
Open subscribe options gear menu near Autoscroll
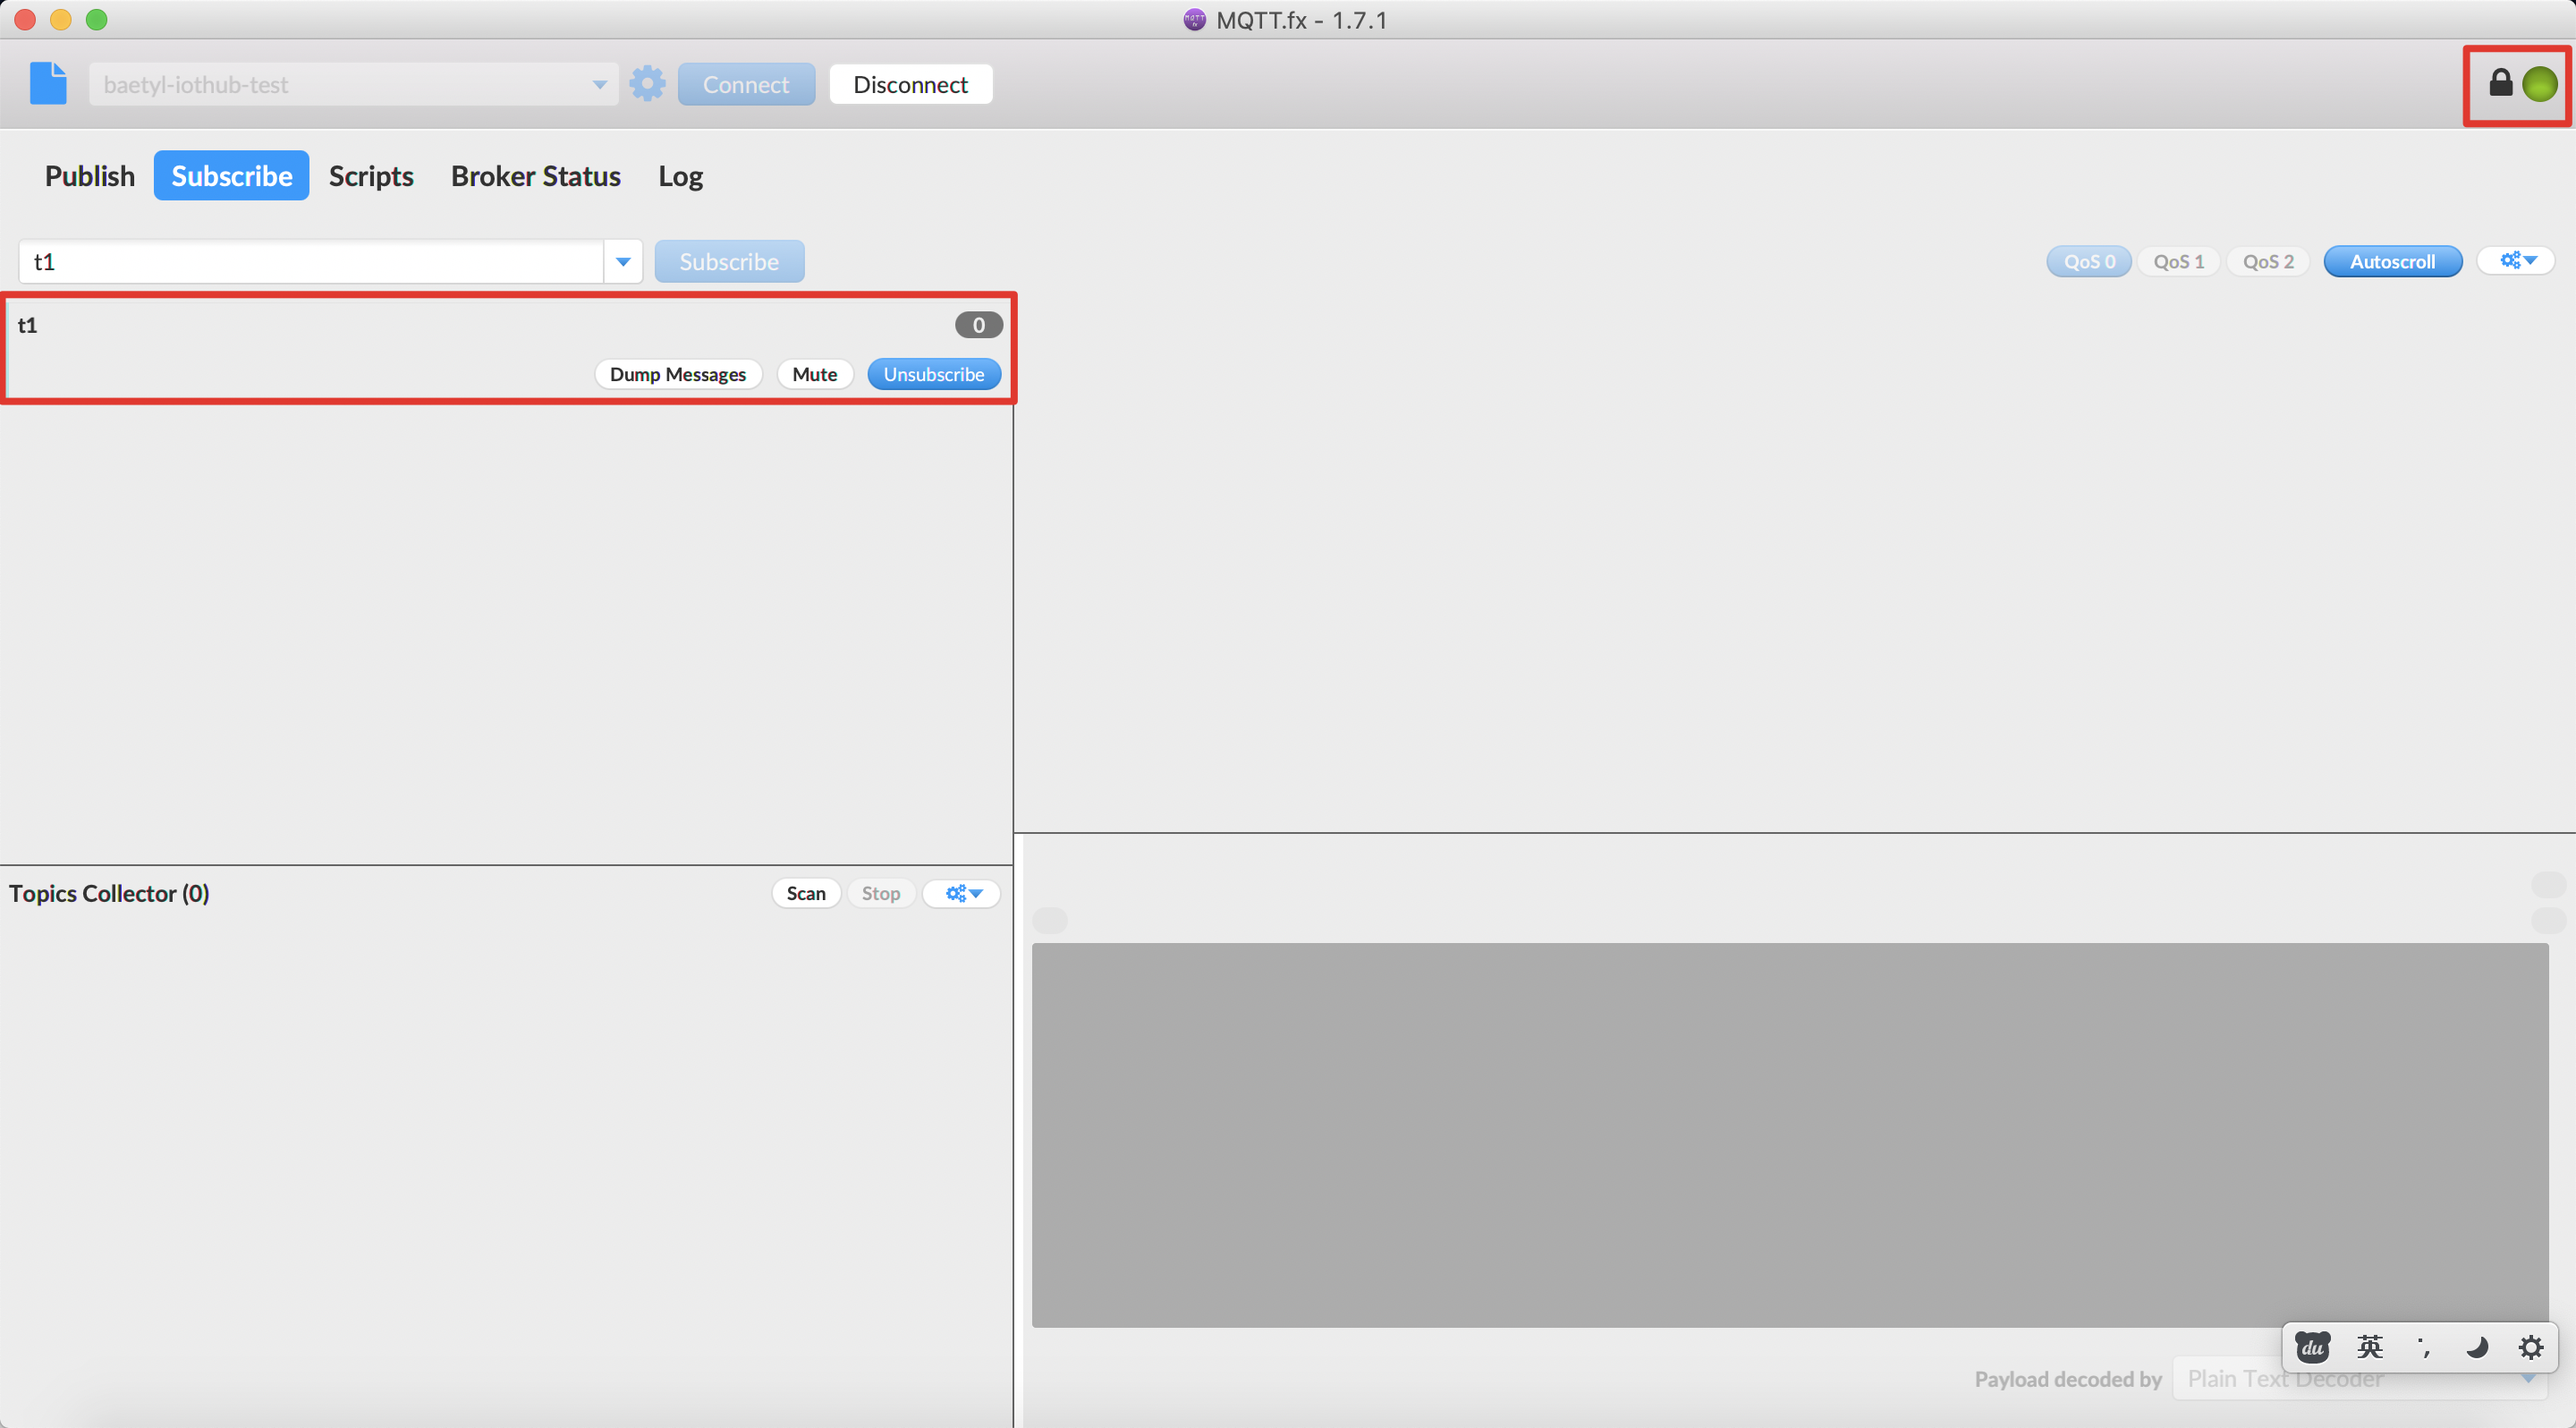pos(2517,261)
